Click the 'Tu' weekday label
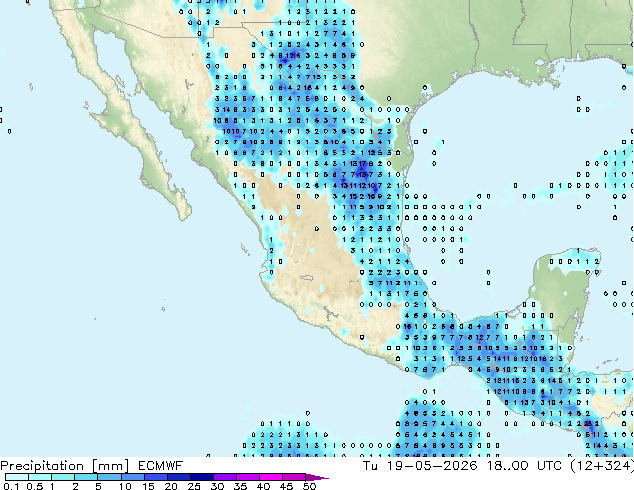Screen dimensions: 634x490 [370, 465]
